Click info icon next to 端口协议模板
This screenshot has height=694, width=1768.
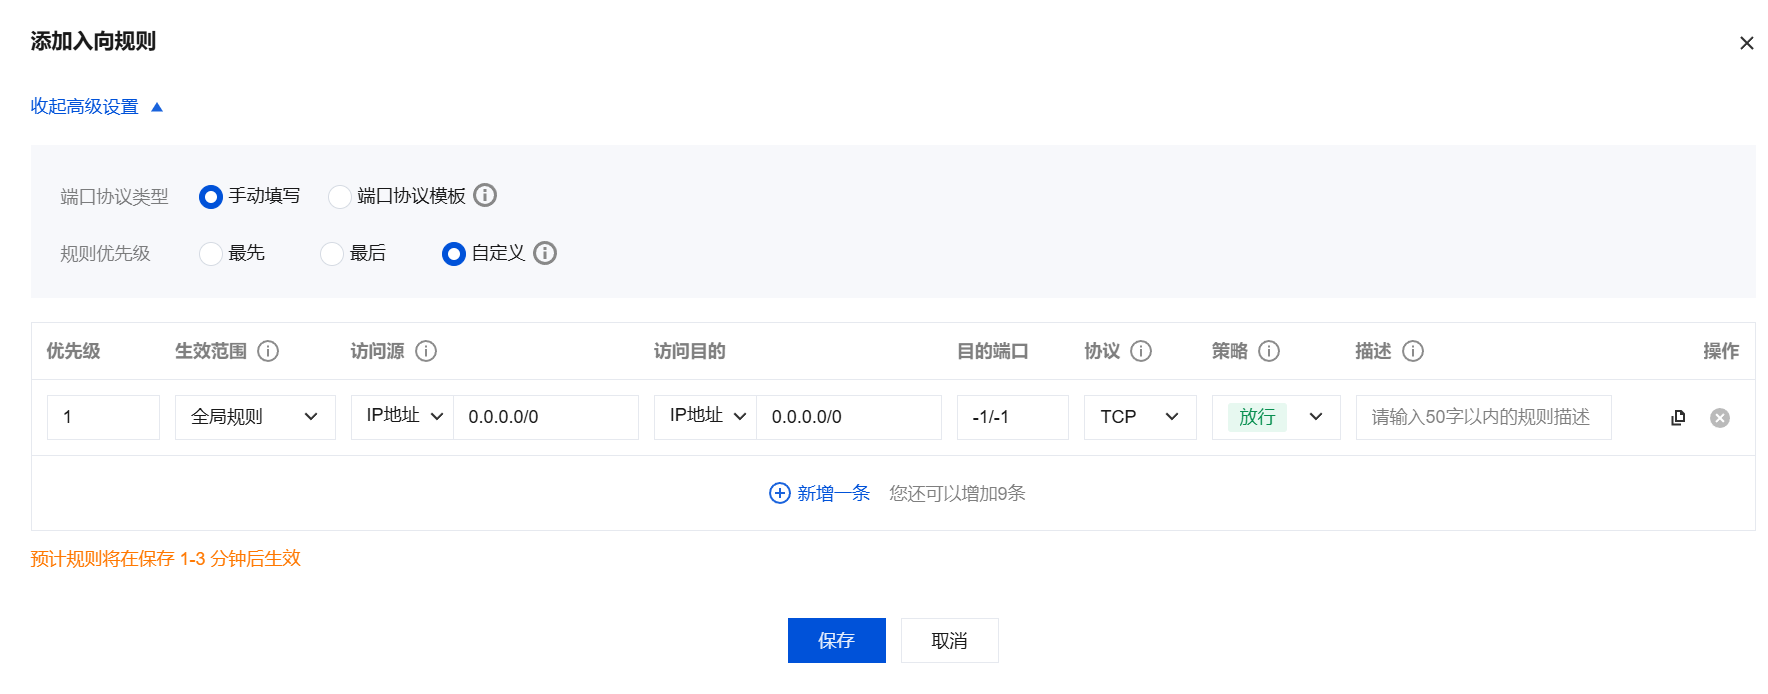click(485, 195)
